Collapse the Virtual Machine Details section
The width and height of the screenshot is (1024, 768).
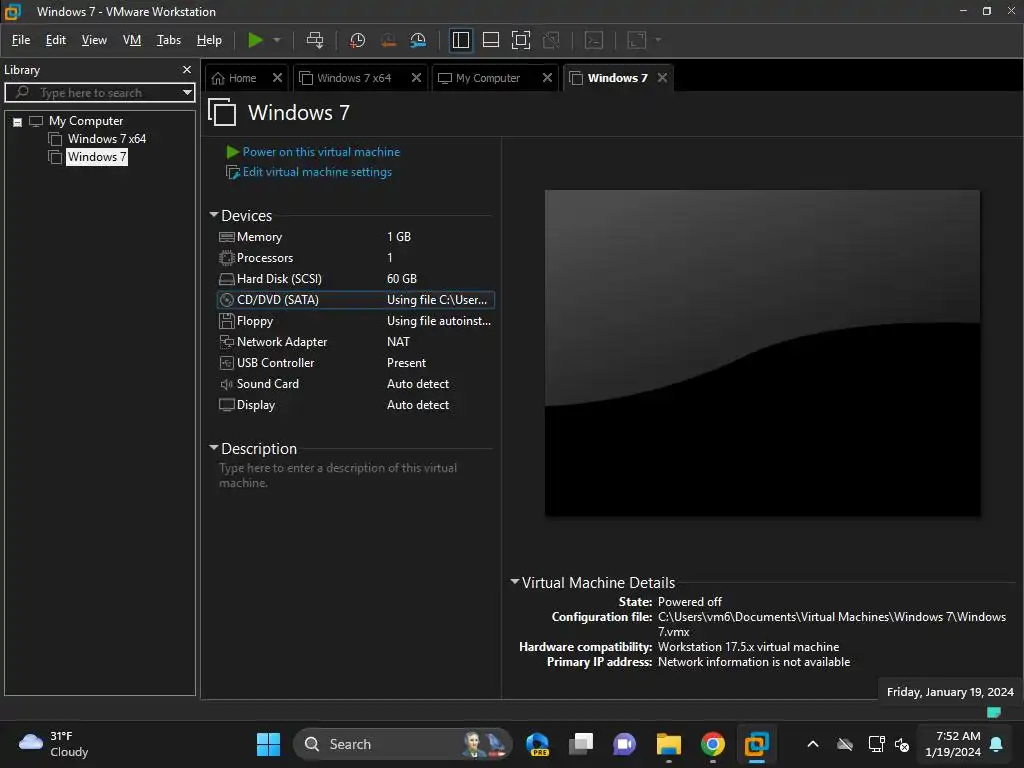[515, 581]
